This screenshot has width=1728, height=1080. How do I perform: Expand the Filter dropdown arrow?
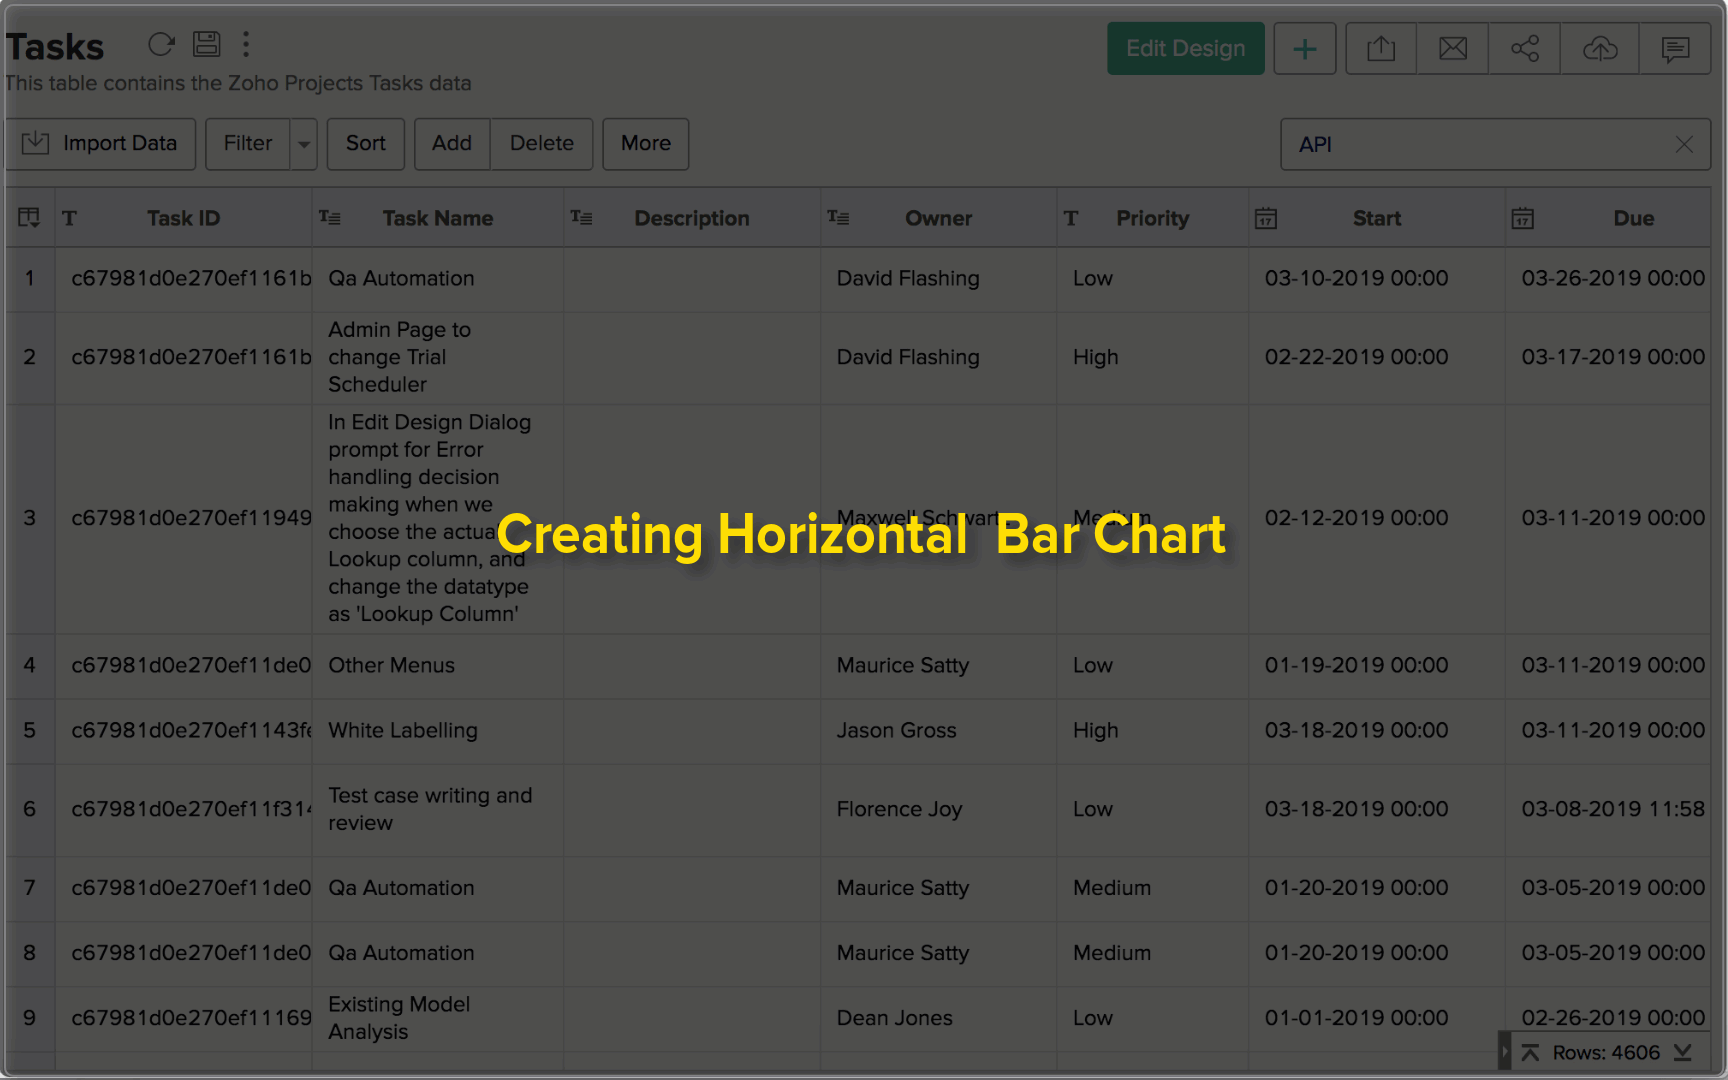pyautogui.click(x=304, y=145)
